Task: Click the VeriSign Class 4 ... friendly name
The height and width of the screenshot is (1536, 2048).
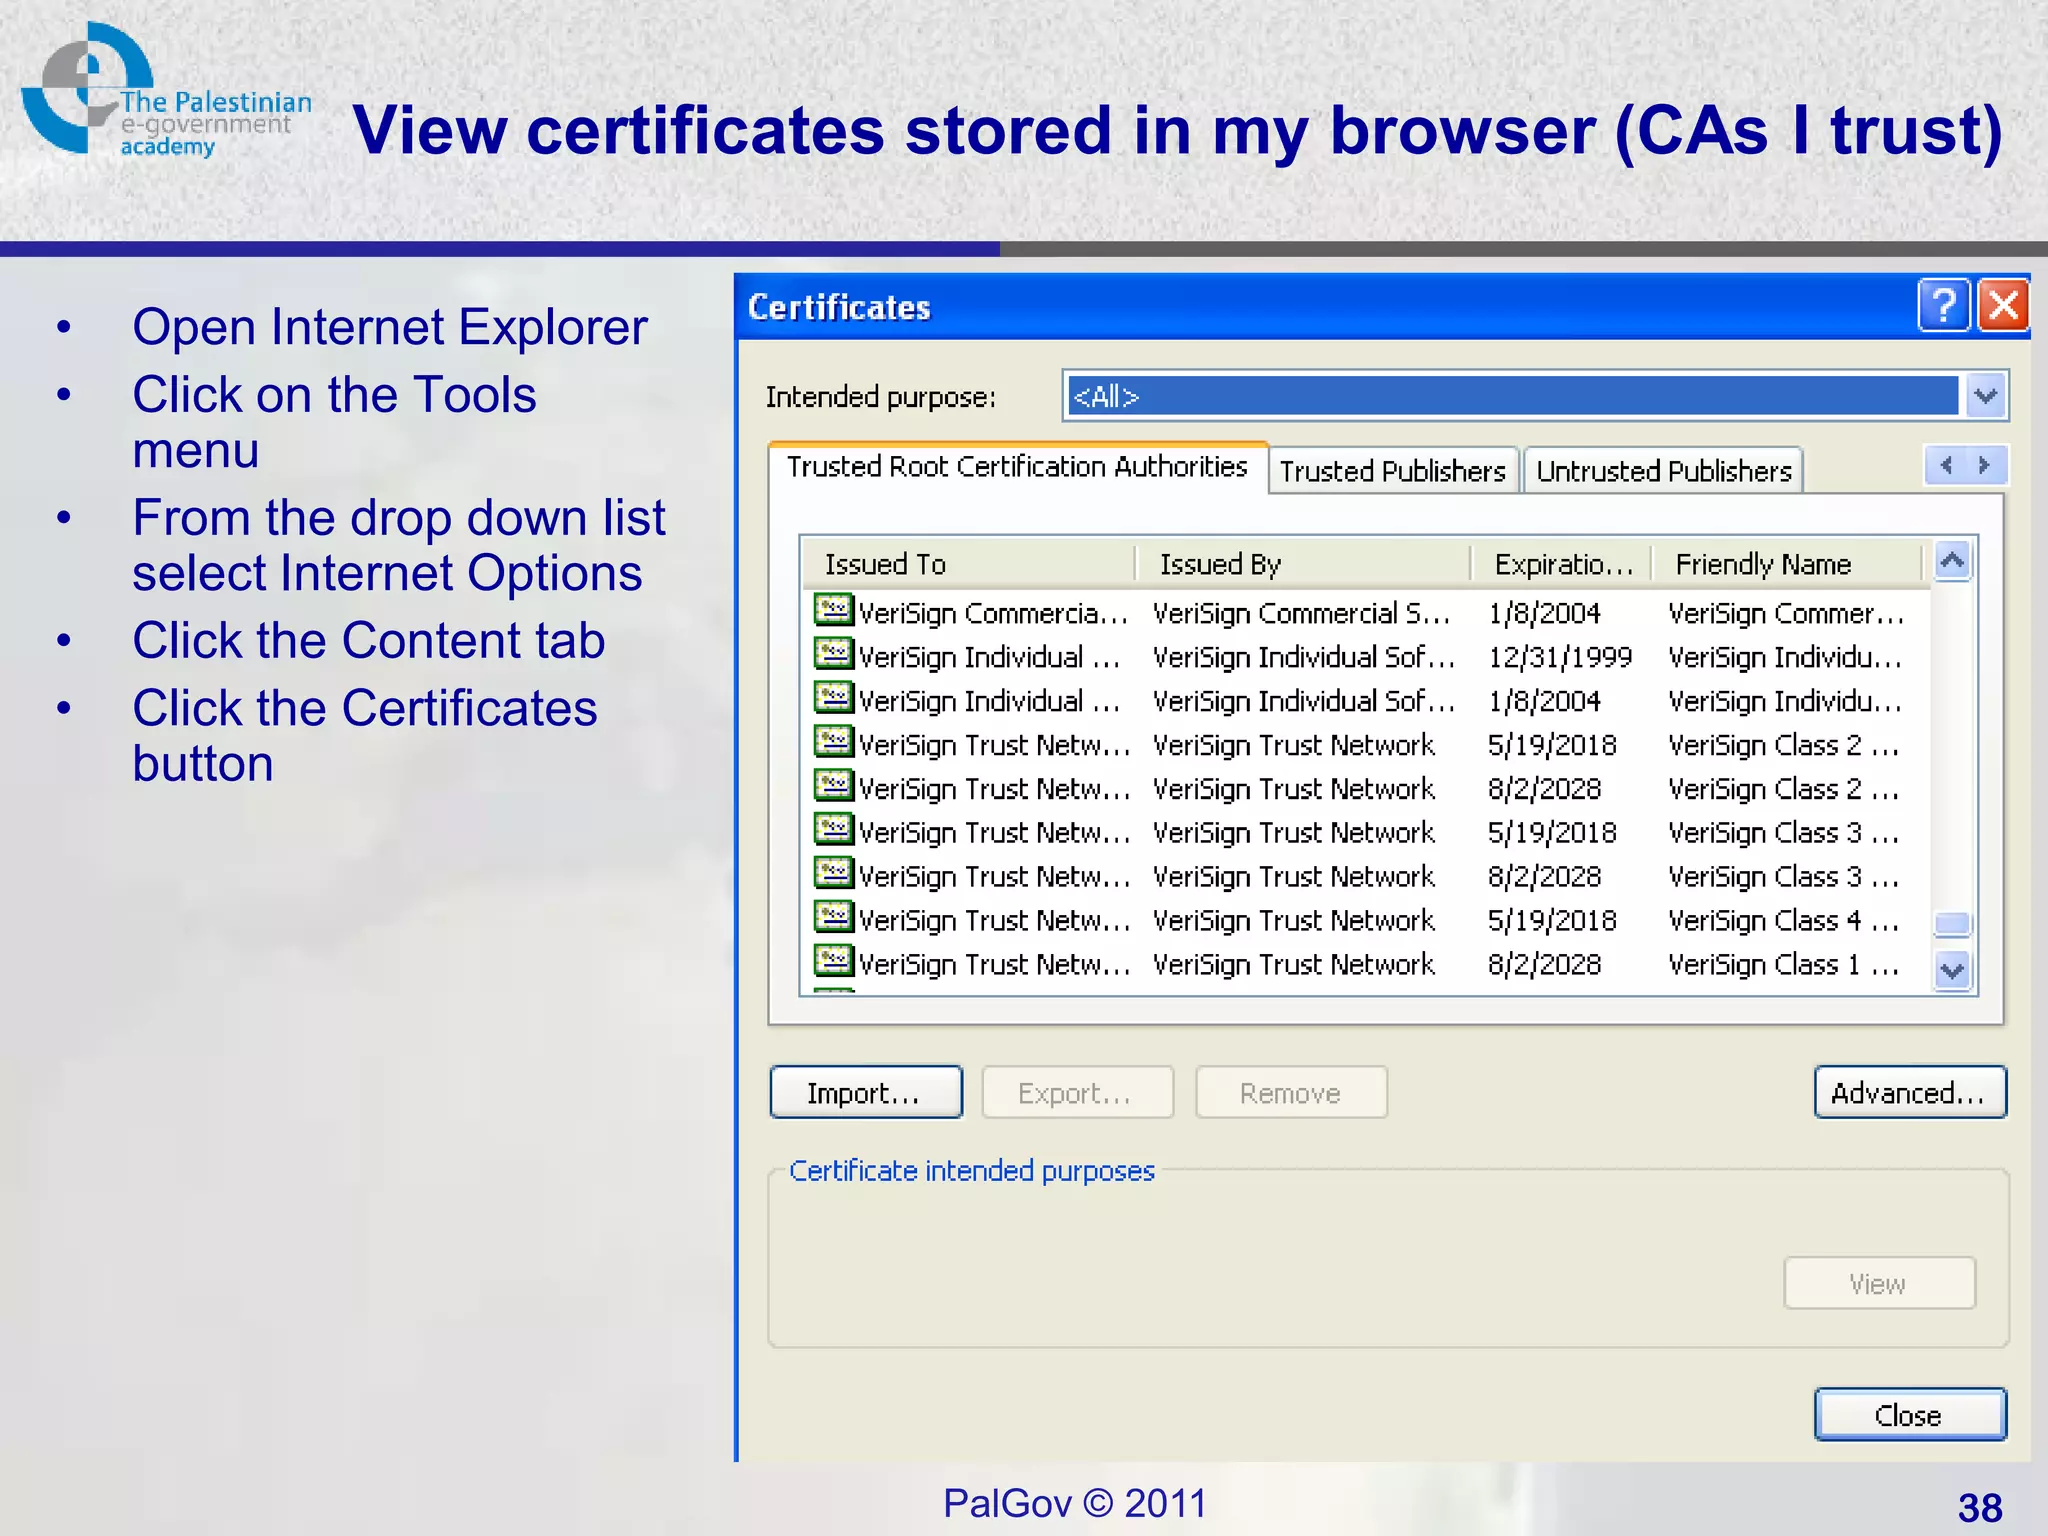Action: [x=1784, y=920]
